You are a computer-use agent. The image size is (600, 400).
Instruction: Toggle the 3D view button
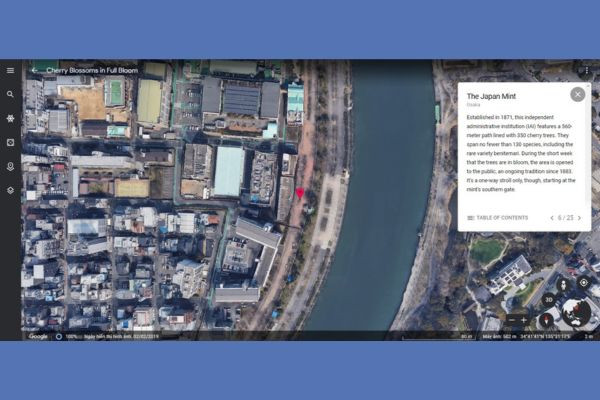click(x=549, y=300)
